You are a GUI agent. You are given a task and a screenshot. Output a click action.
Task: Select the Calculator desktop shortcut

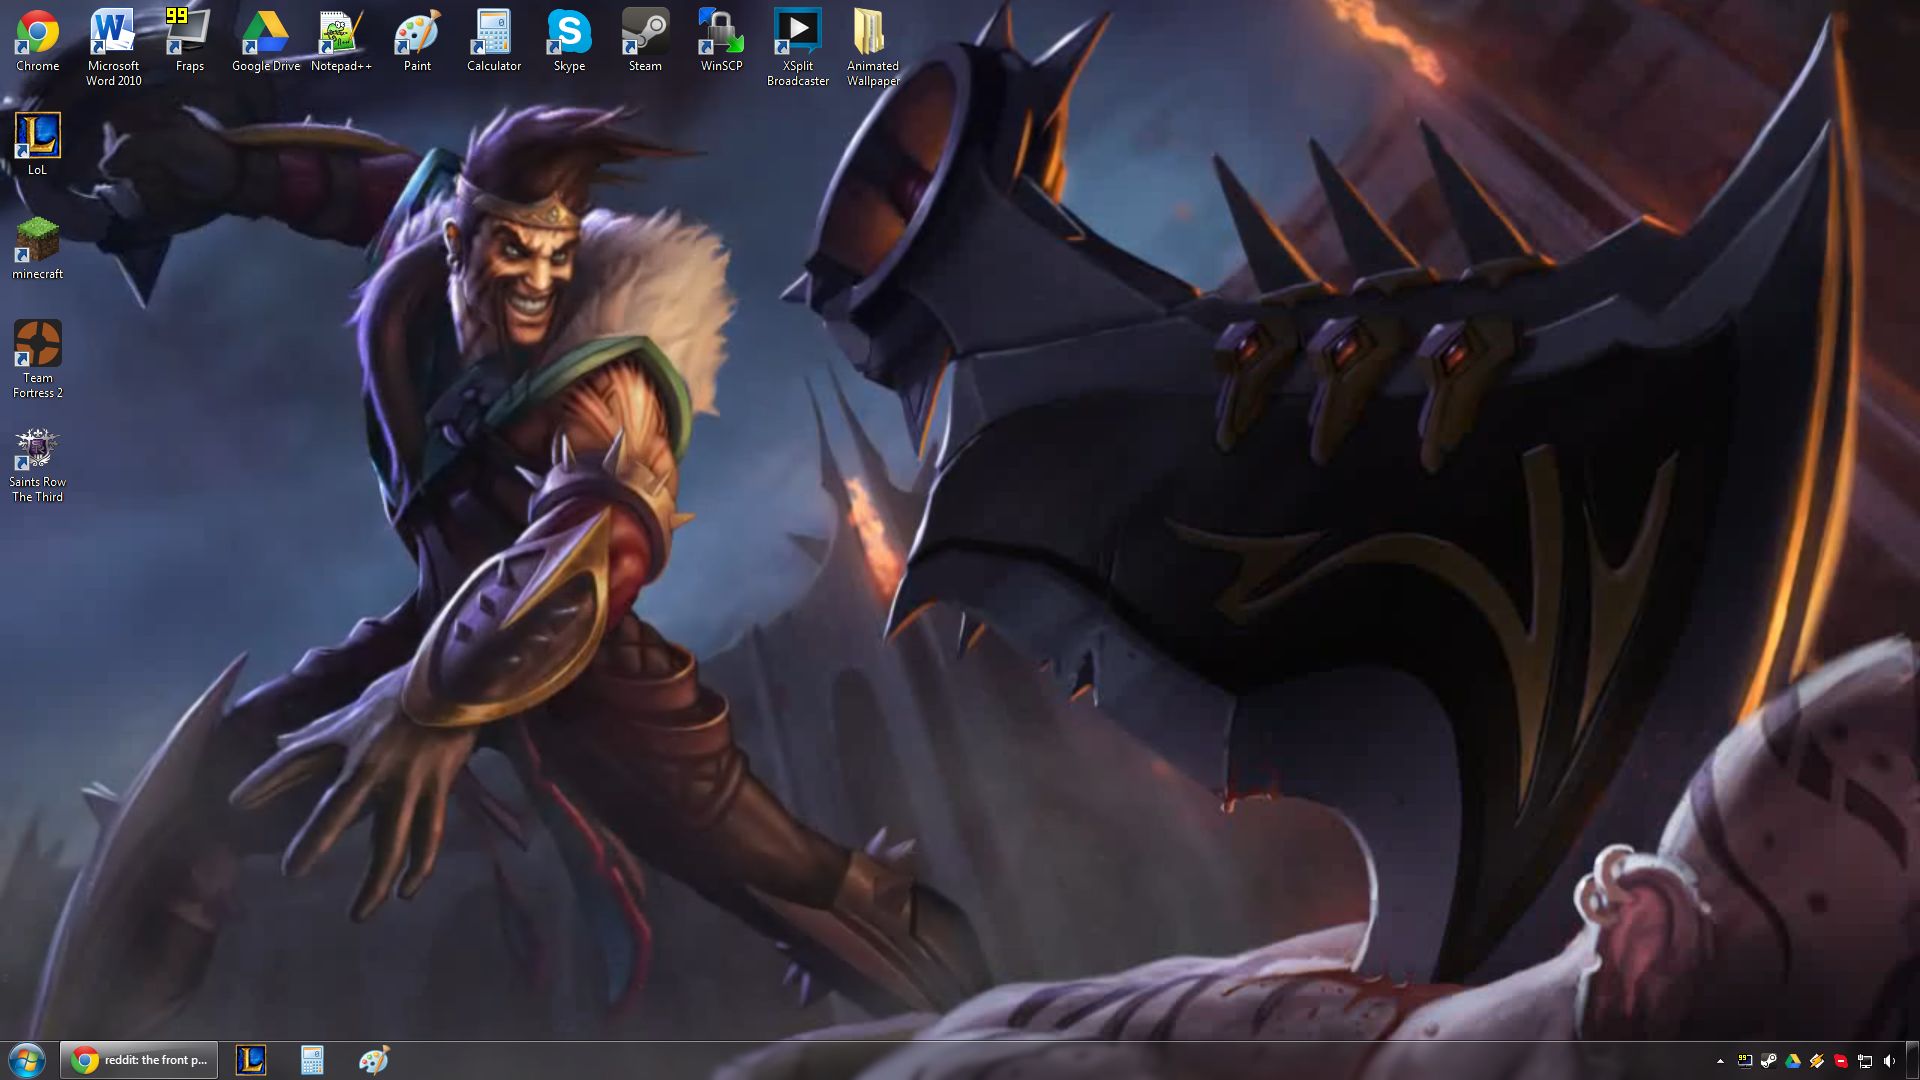pyautogui.click(x=493, y=41)
